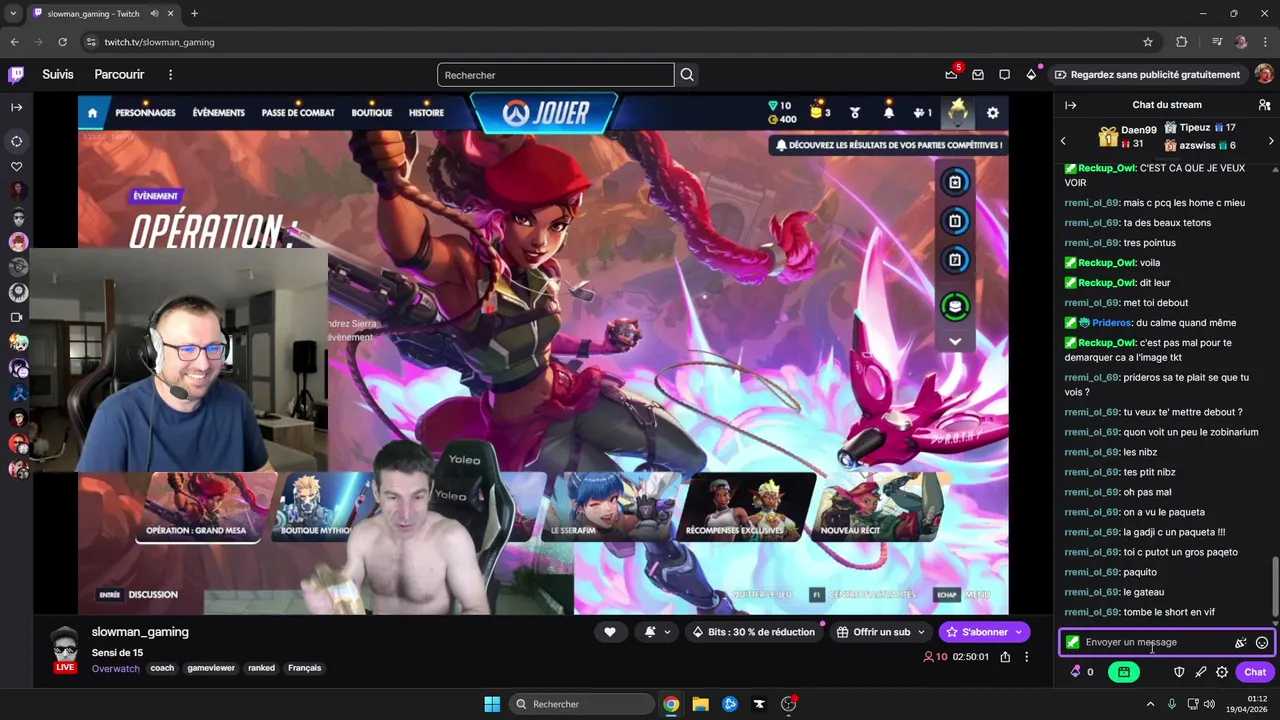Open chat settings gear icon
The height and width of the screenshot is (720, 1280).
(x=1222, y=672)
